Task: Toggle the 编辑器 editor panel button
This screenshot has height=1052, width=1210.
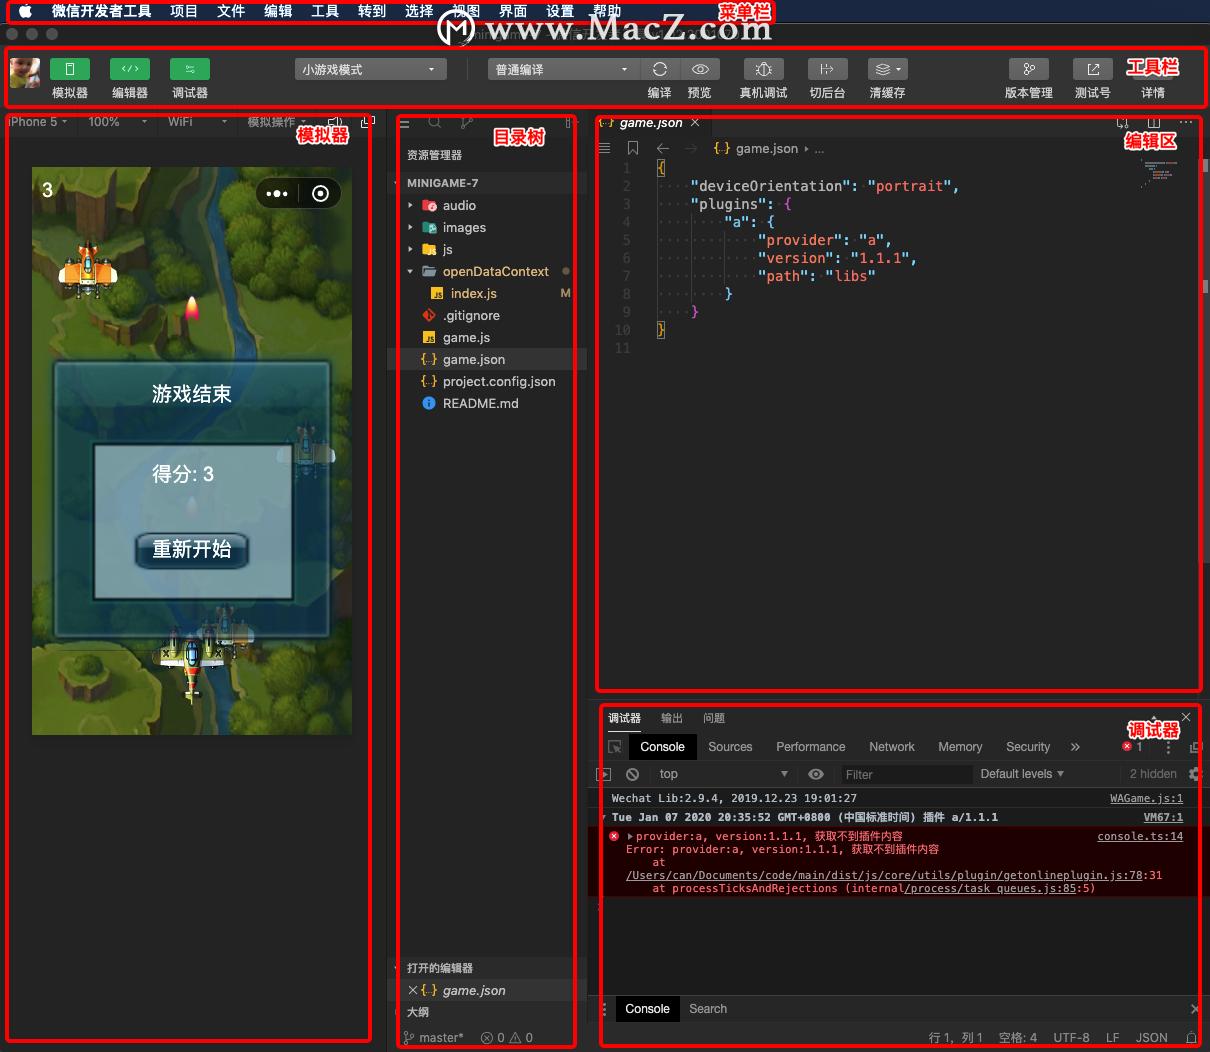Action: click(x=130, y=69)
